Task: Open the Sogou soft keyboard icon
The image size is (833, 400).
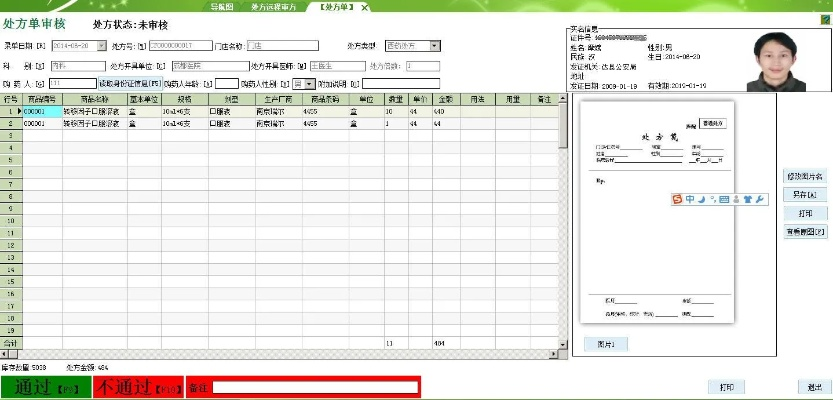Action: pyautogui.click(x=724, y=200)
